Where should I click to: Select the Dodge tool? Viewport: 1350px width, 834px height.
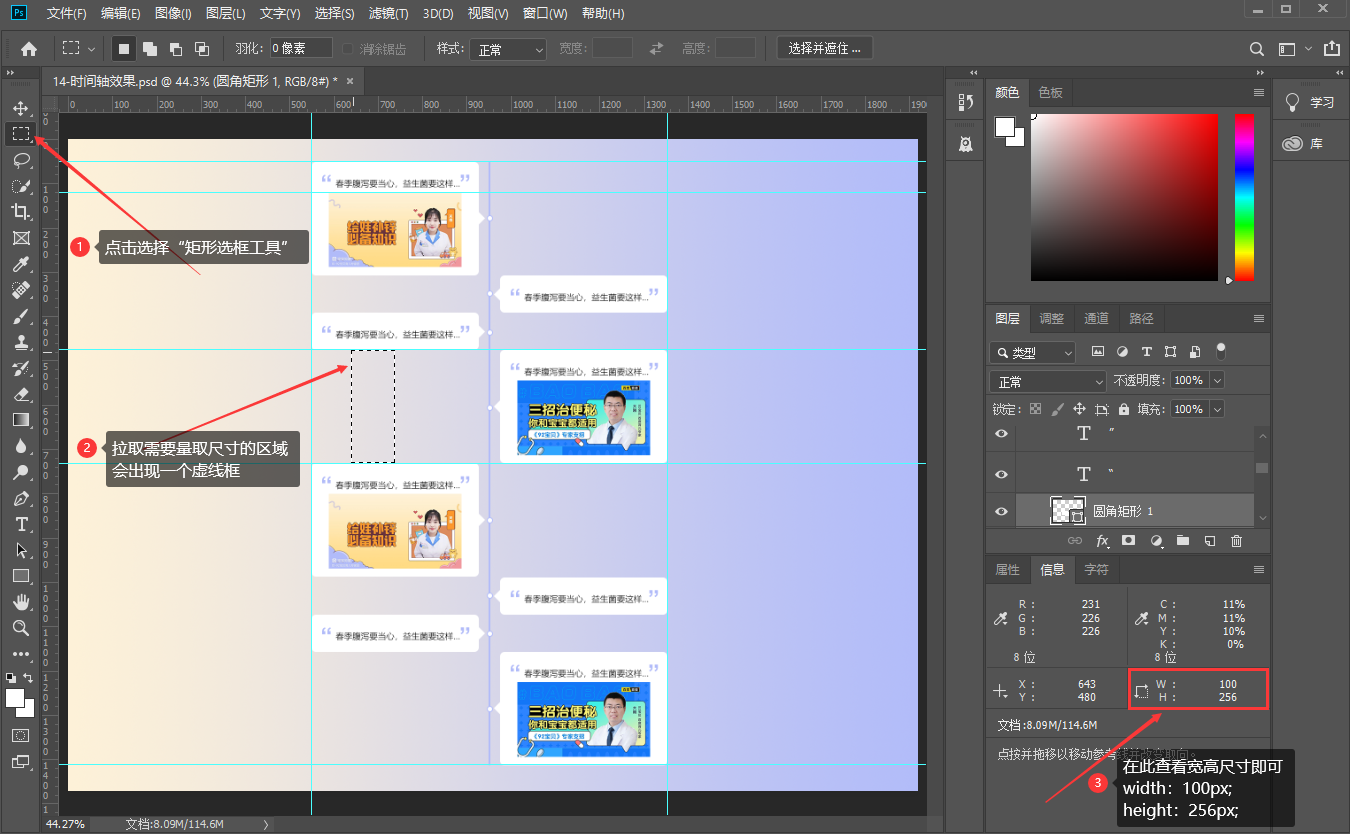tap(20, 472)
